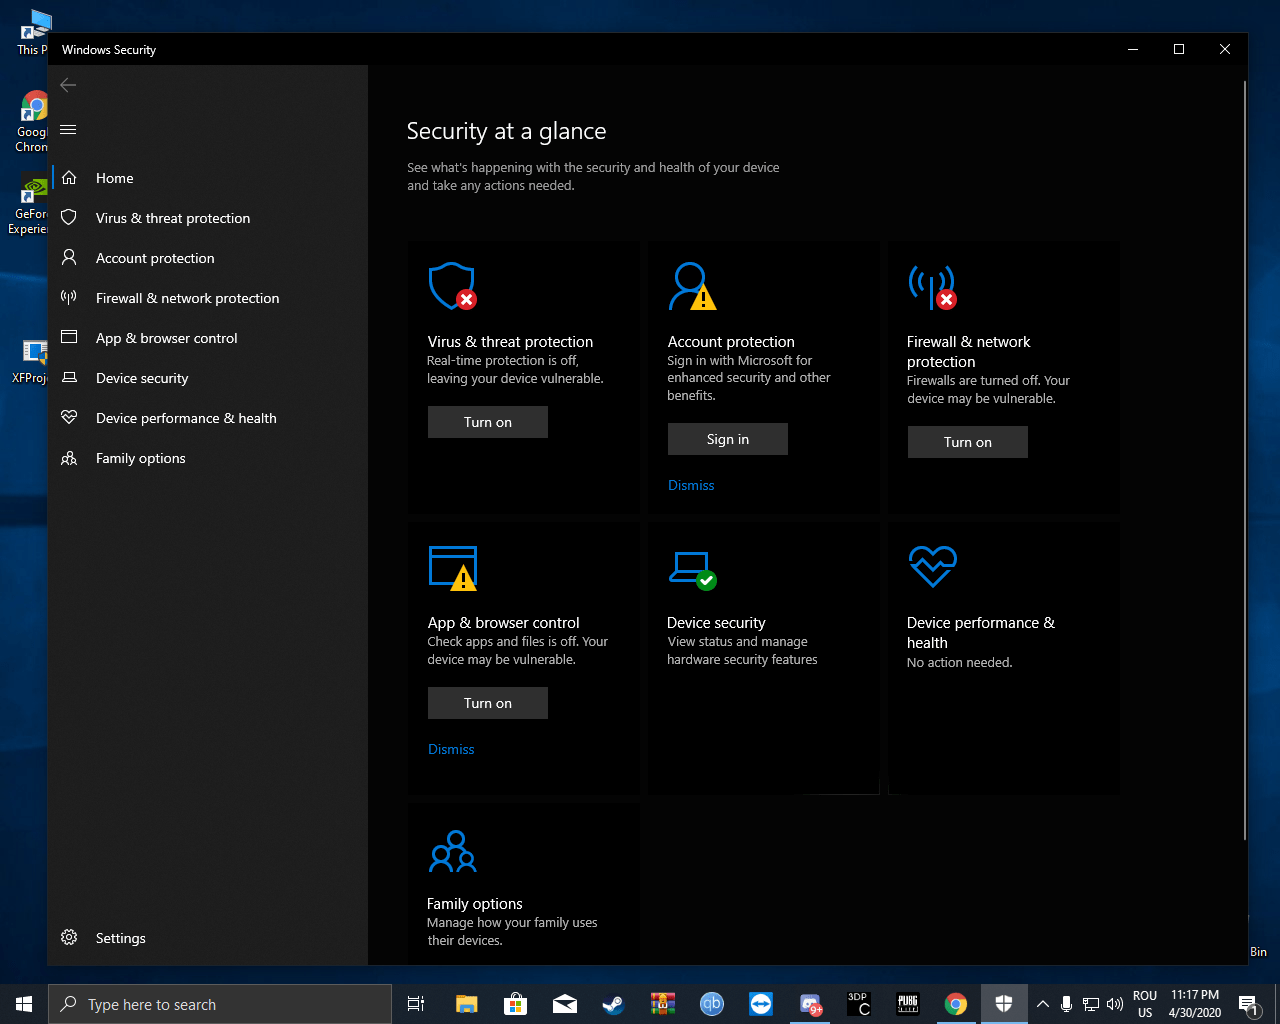Viewport: 1280px width, 1024px height.
Task: Select App & browser control in the sidebar
Action: (210, 338)
